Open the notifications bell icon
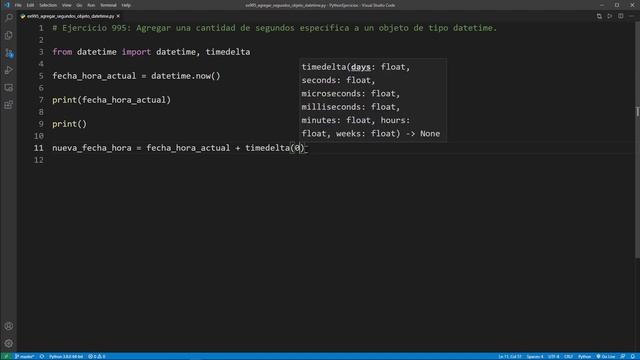The height and width of the screenshot is (360, 640). (x=633, y=356)
